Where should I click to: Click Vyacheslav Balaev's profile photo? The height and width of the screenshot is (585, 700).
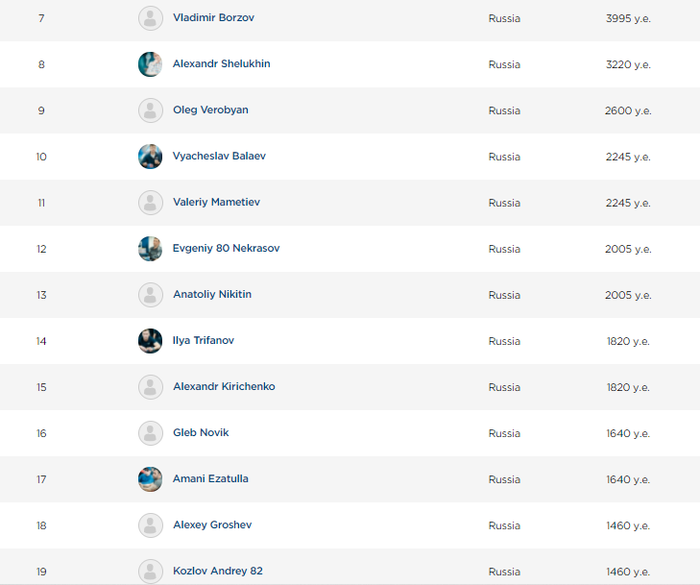(150, 156)
